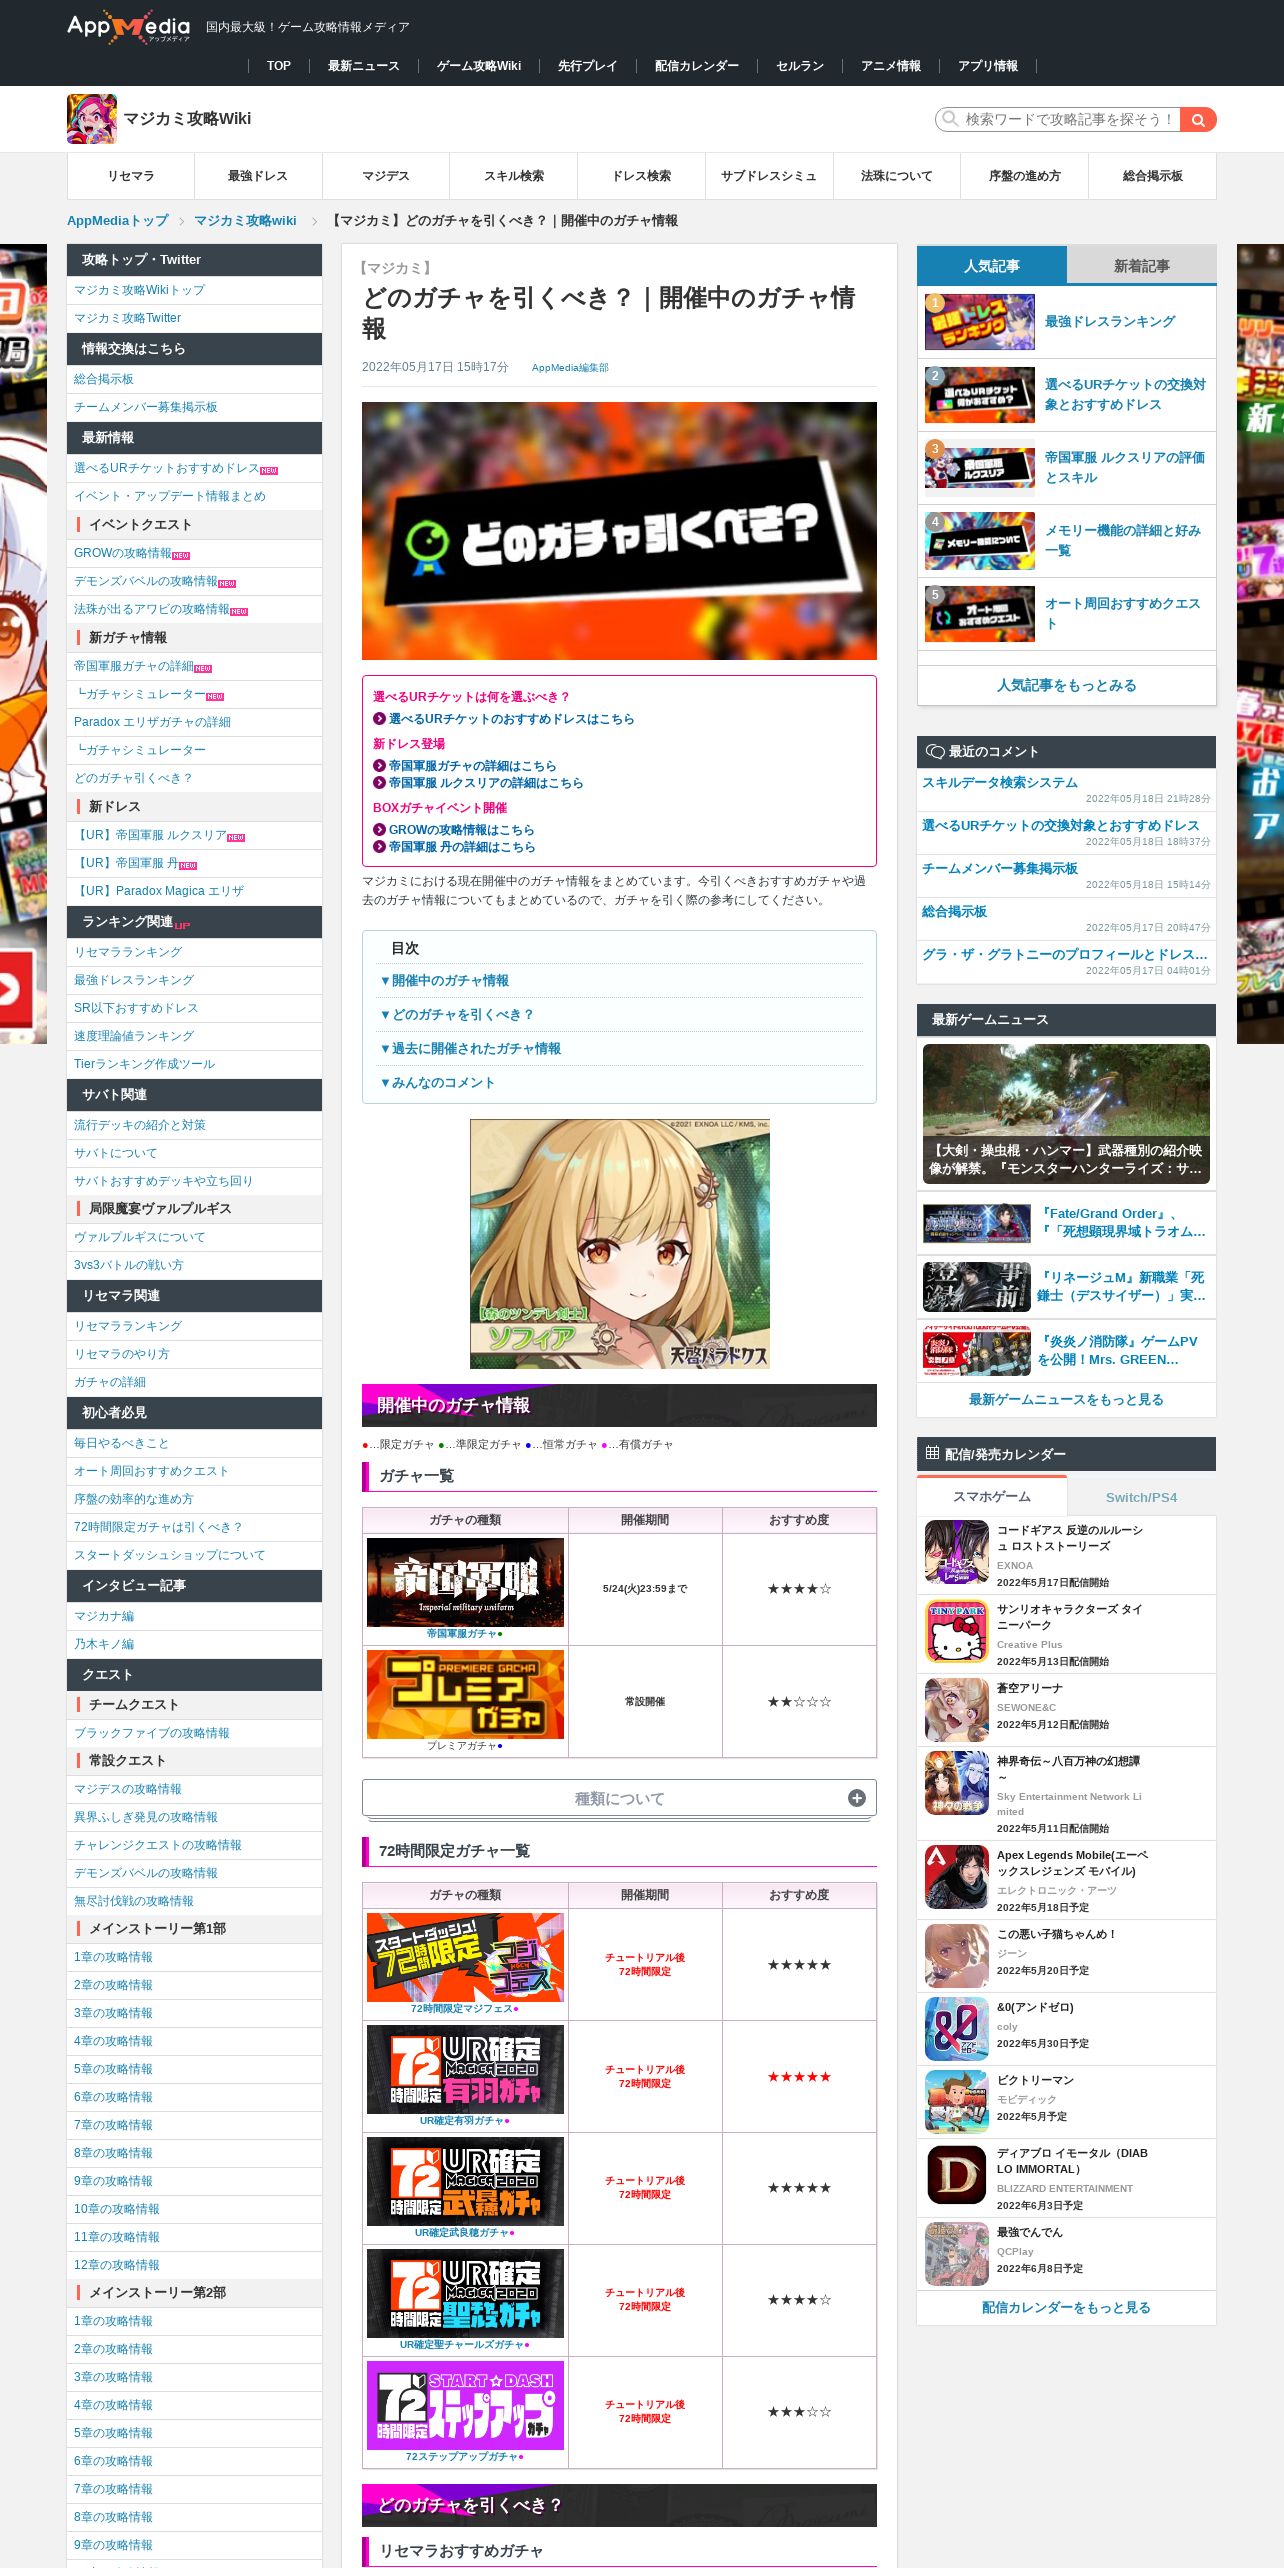
Task: Open the リセマラ wiki menu item
Action: click(131, 176)
